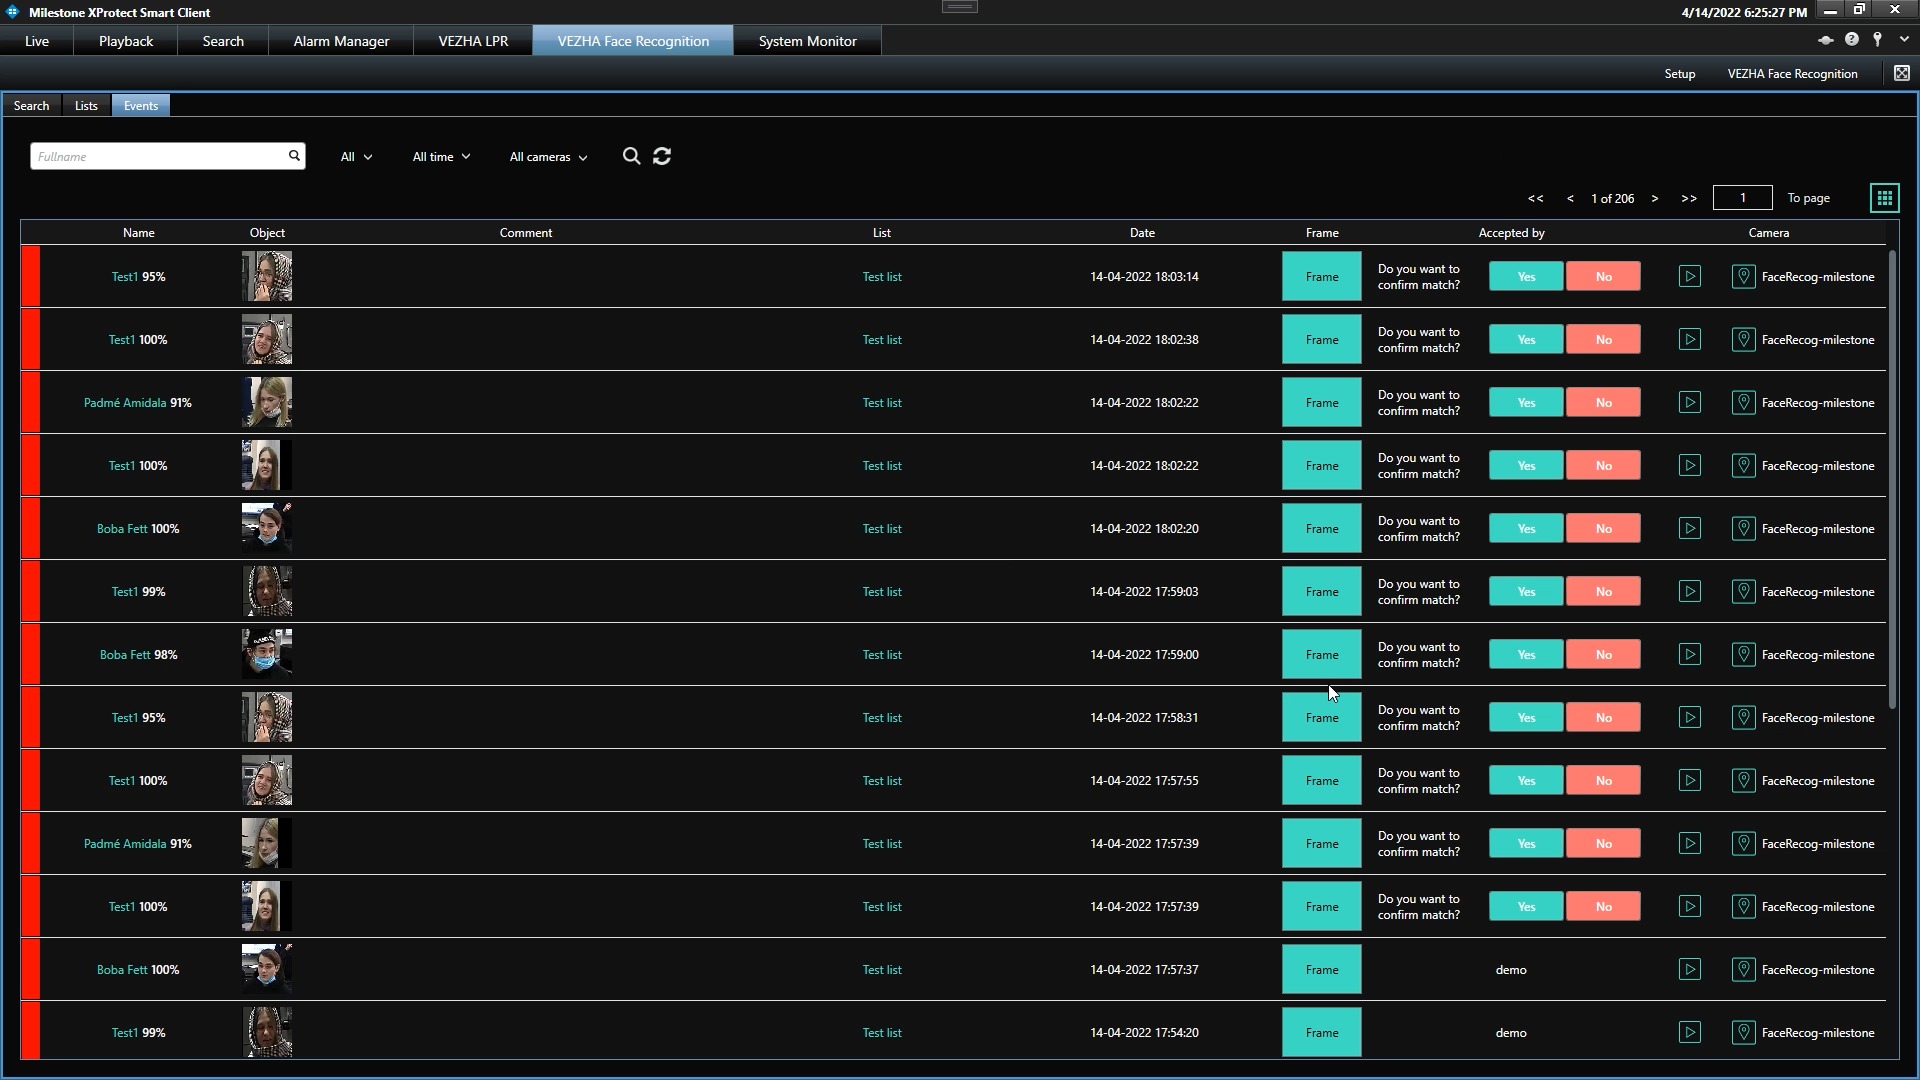Image resolution: width=1920 pixels, height=1080 pixels.
Task: Play video for the 18:03:14 event
Action: point(1689,277)
